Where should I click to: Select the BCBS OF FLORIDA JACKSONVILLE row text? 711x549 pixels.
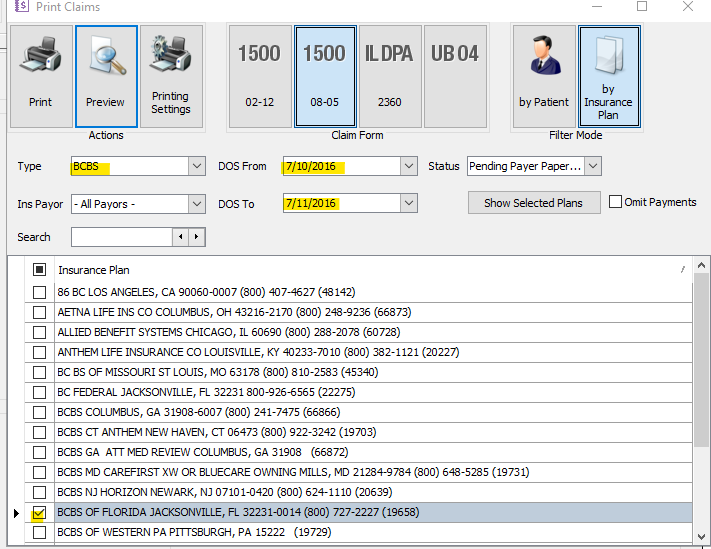239,512
